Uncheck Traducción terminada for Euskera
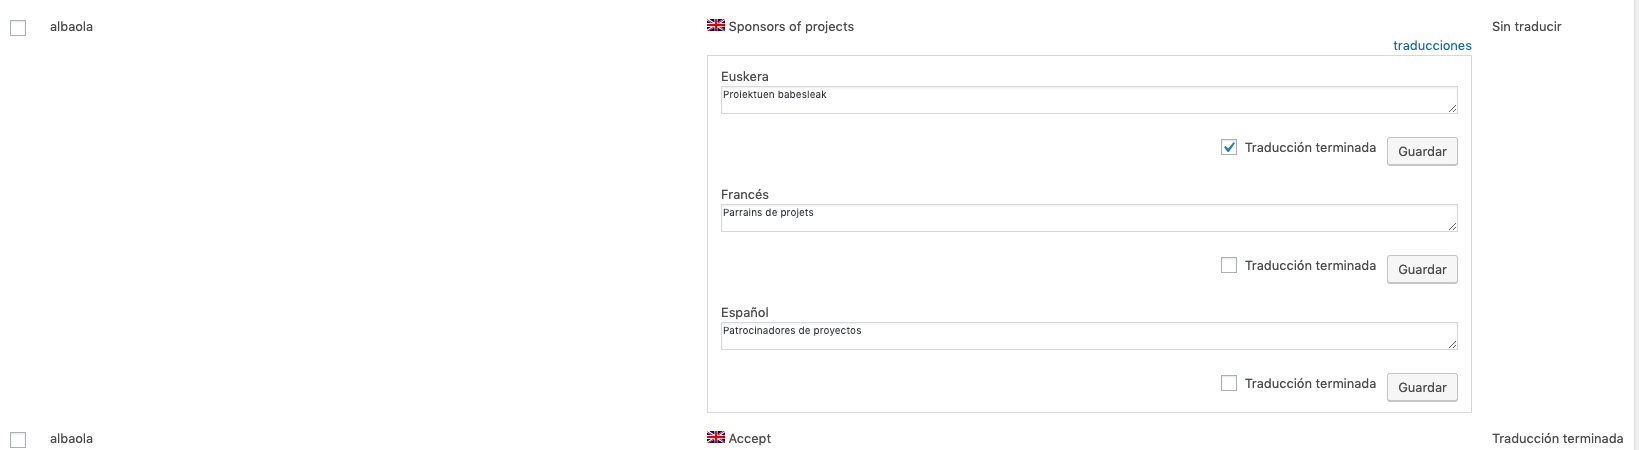Image resolution: width=1639 pixels, height=450 pixels. [1229, 147]
